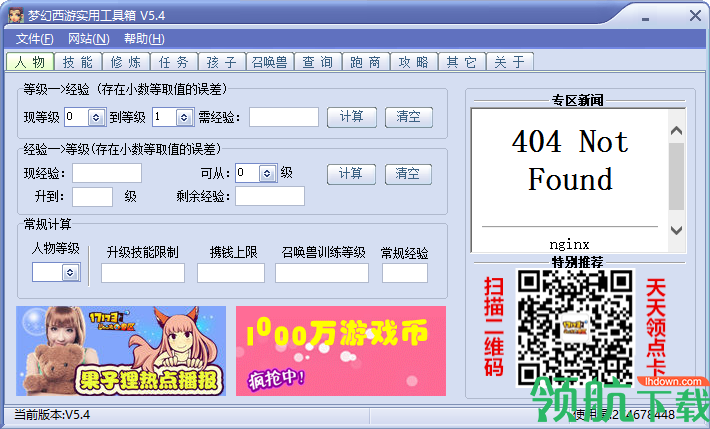Switch to the 任务 tab

tap(174, 62)
